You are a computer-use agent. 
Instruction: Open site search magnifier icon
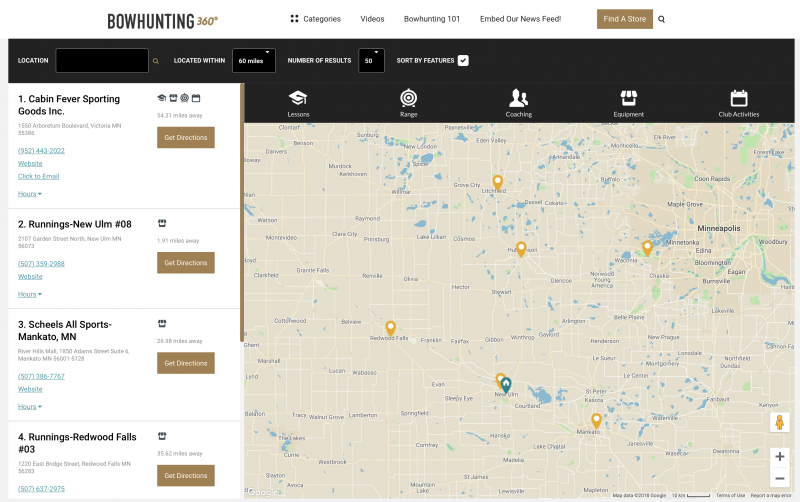pos(661,19)
